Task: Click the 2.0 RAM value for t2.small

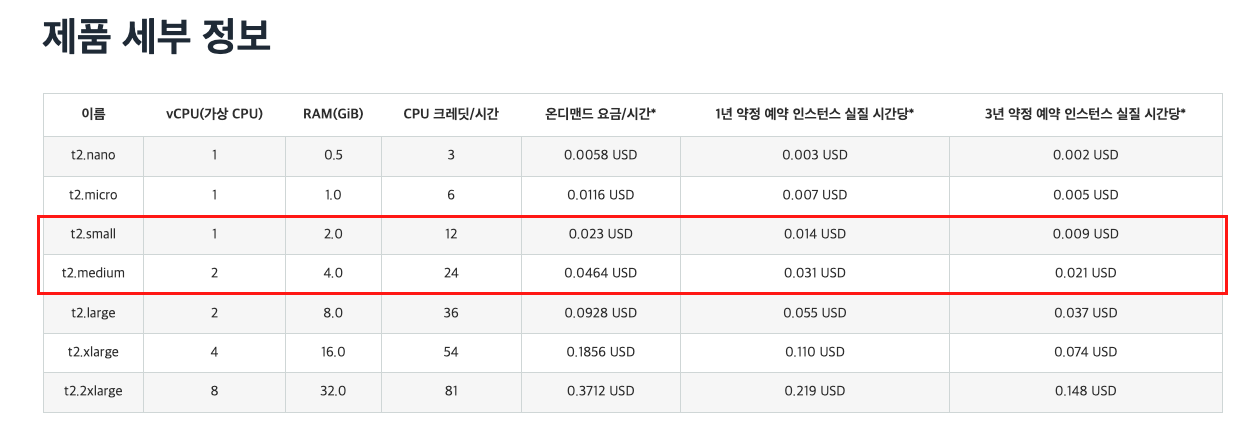Action: pos(333,234)
